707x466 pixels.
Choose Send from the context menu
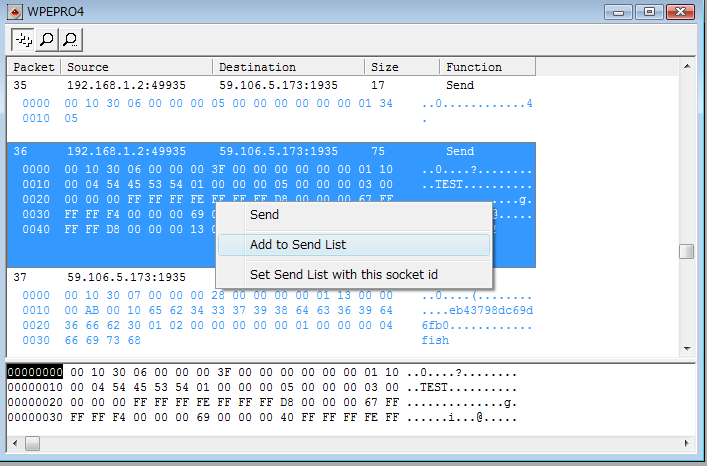pos(264,215)
